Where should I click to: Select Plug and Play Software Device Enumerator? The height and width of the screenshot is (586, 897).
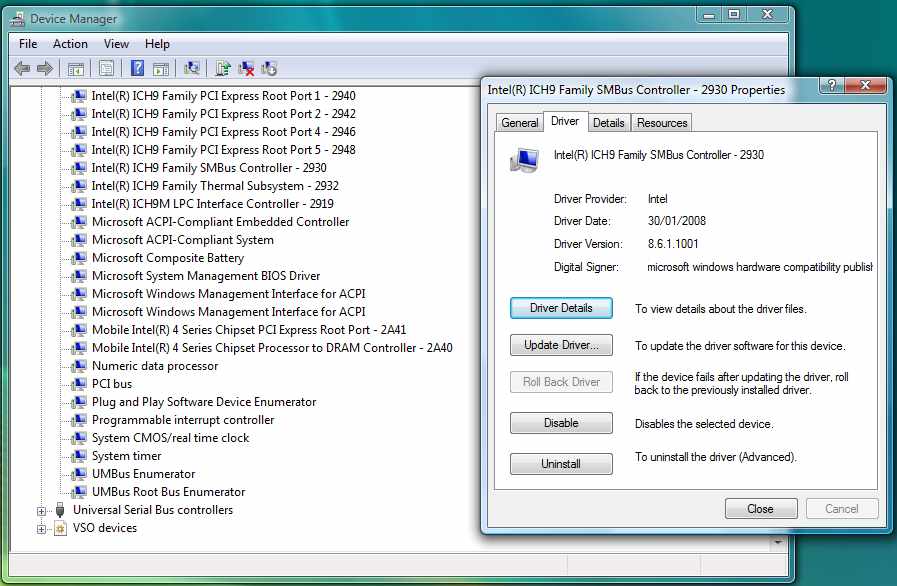click(x=204, y=402)
